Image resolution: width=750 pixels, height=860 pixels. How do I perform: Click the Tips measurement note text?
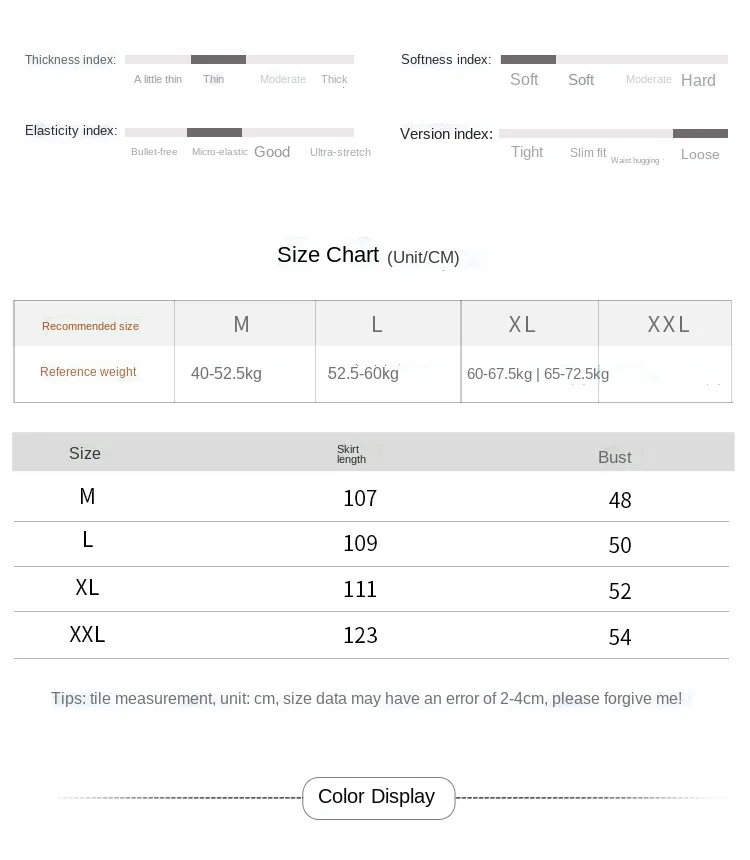tap(366, 699)
